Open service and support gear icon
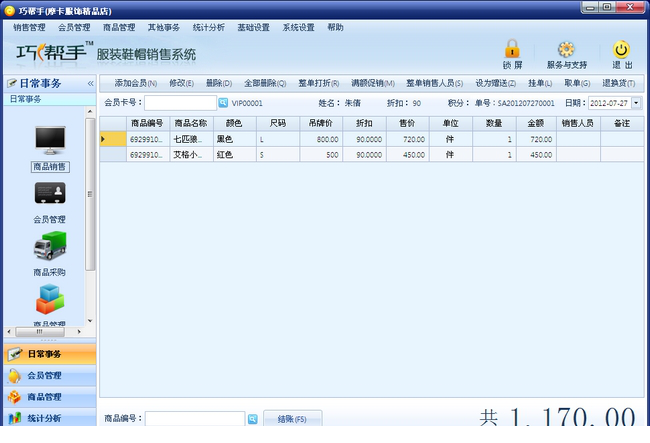This screenshot has width=650, height=443. pyautogui.click(x=566, y=49)
